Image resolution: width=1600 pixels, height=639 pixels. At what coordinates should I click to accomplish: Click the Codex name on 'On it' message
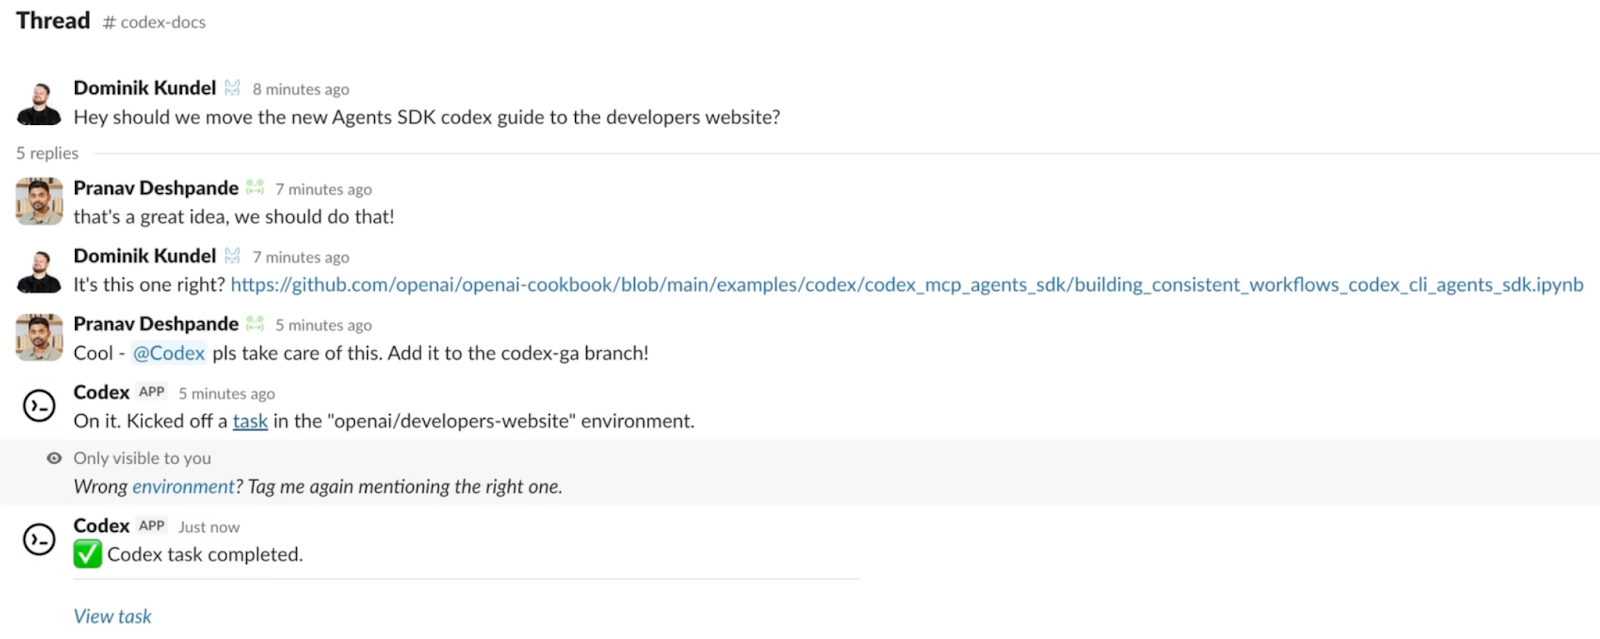[x=101, y=392]
